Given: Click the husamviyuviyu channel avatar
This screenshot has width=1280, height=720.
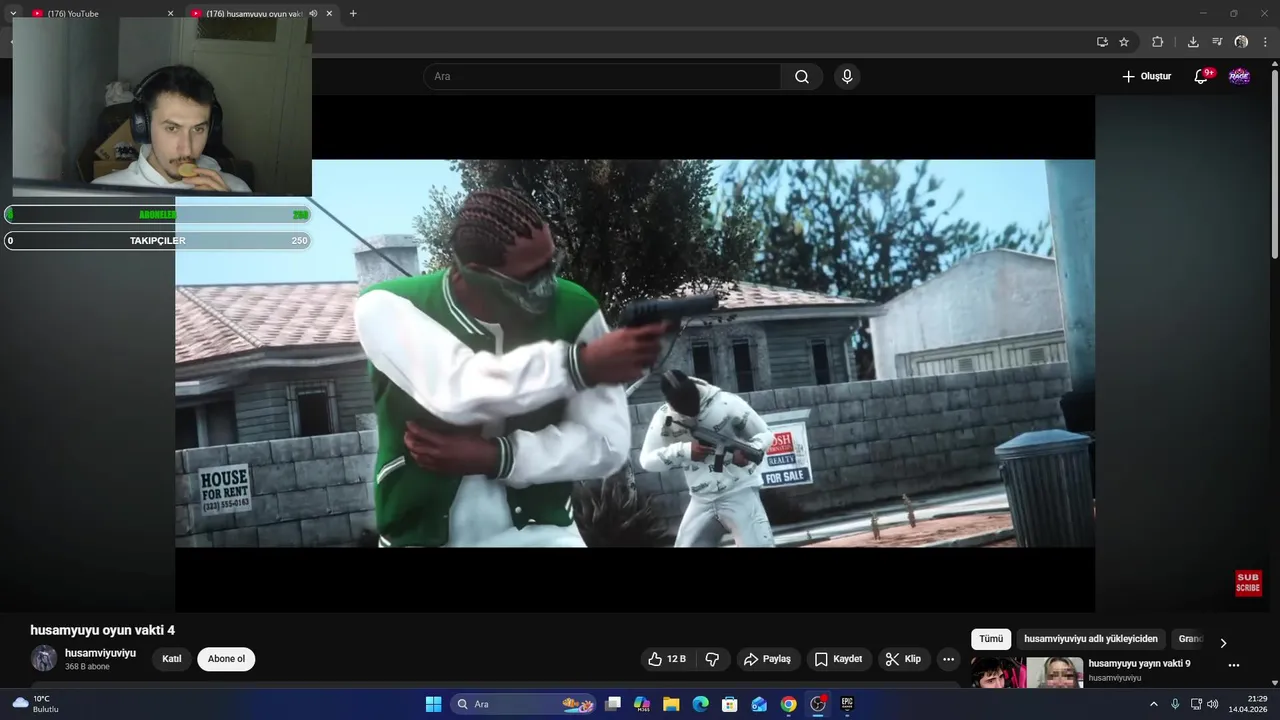Looking at the screenshot, I should click(x=43, y=658).
